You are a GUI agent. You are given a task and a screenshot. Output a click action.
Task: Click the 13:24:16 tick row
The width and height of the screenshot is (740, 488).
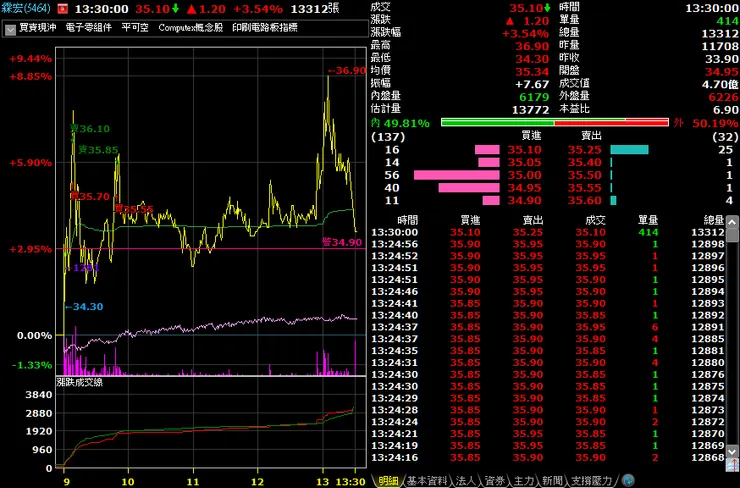tap(547, 457)
